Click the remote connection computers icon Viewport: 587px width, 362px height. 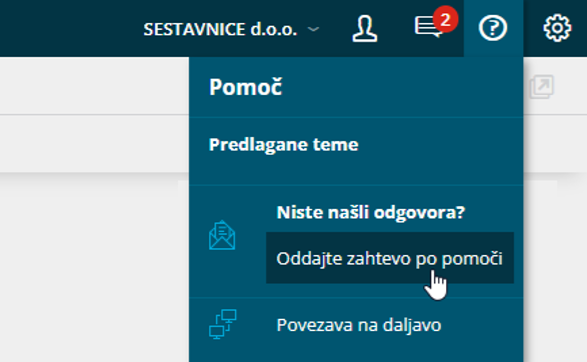[222, 324]
